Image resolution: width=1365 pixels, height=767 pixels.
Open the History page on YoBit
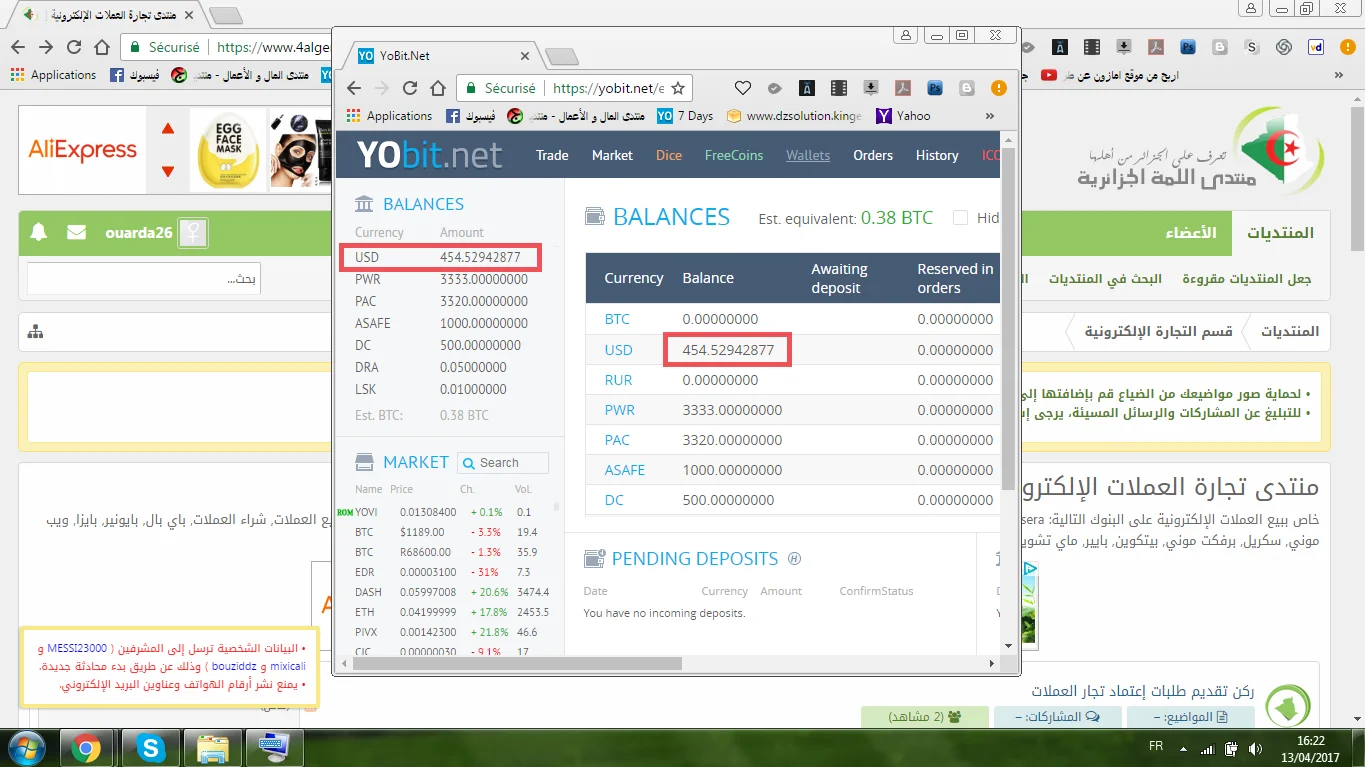pyautogui.click(x=936, y=155)
